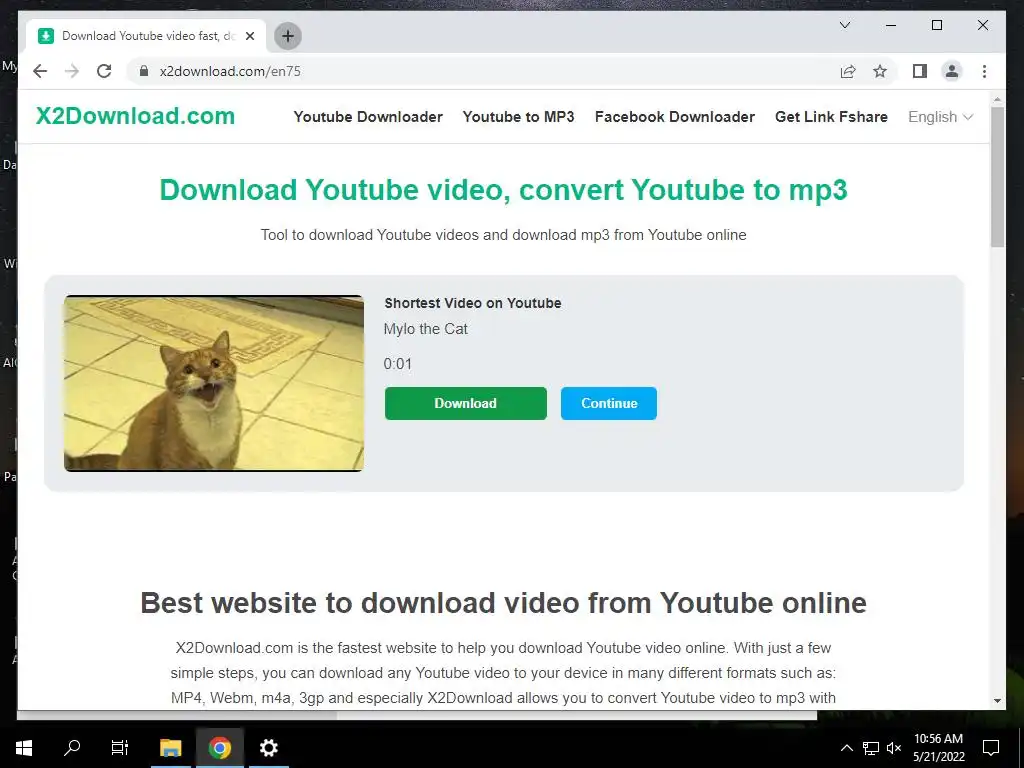Screen dimensions: 1024x768
Task: Close the Download Youtube video tab
Action: click(249, 36)
